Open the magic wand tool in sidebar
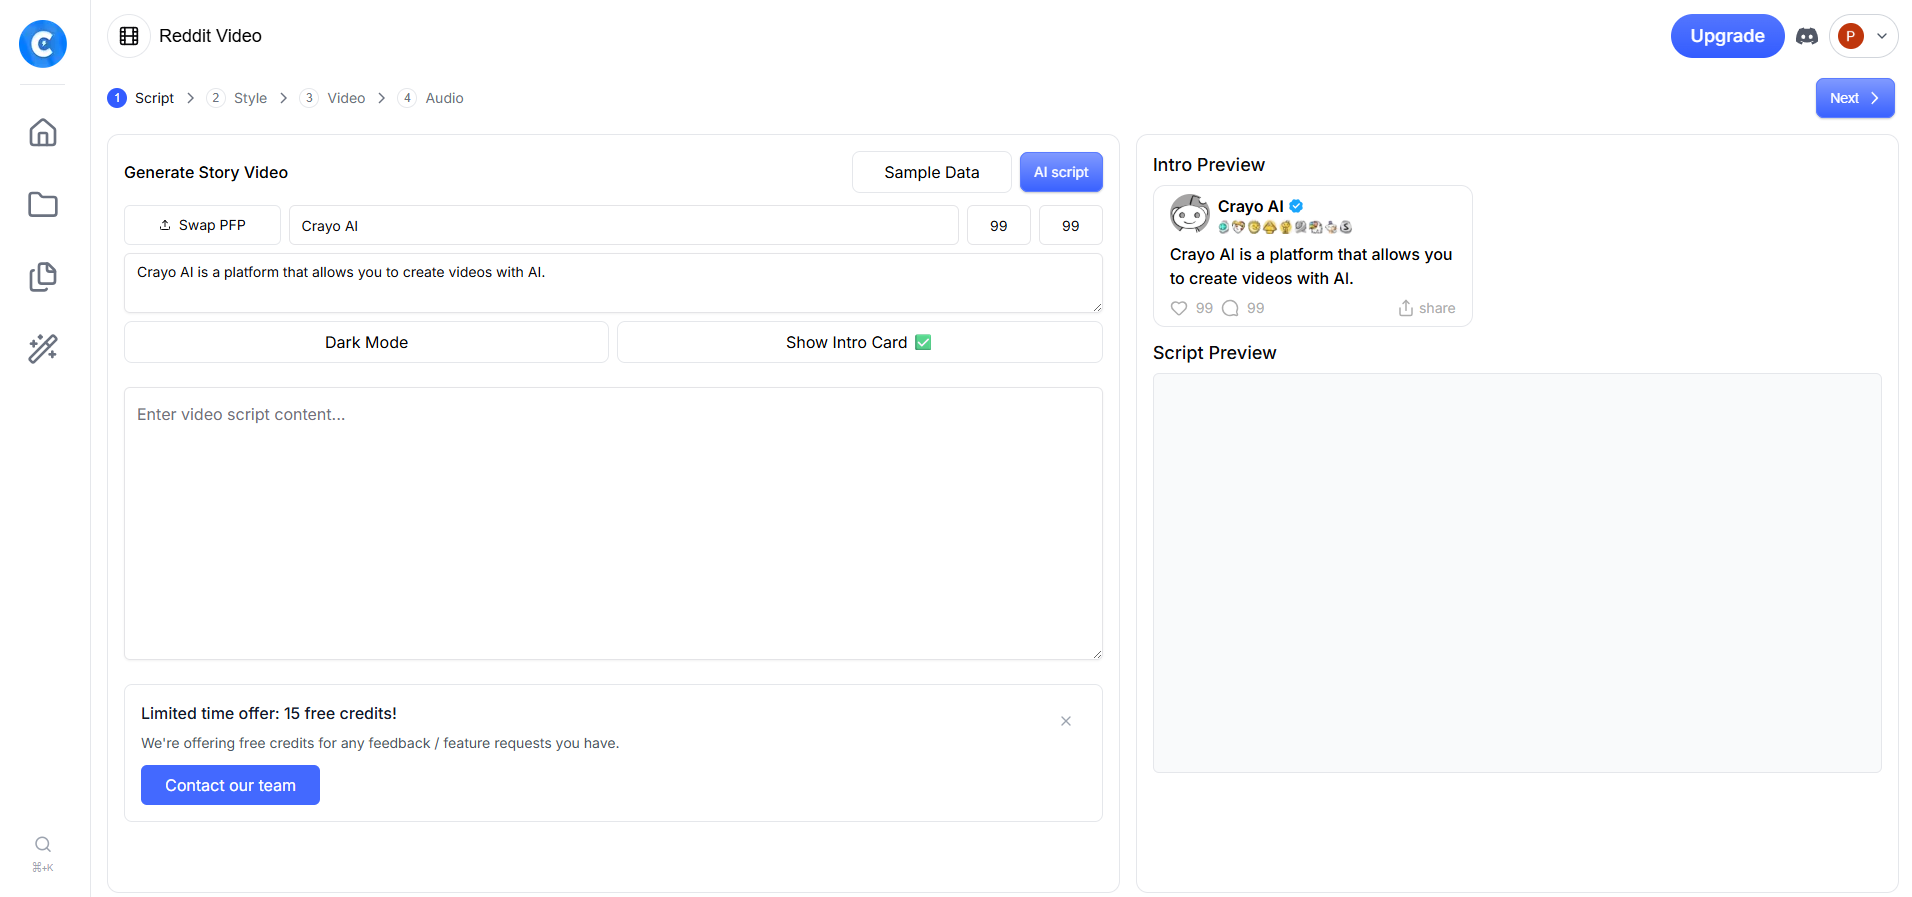 coord(43,349)
